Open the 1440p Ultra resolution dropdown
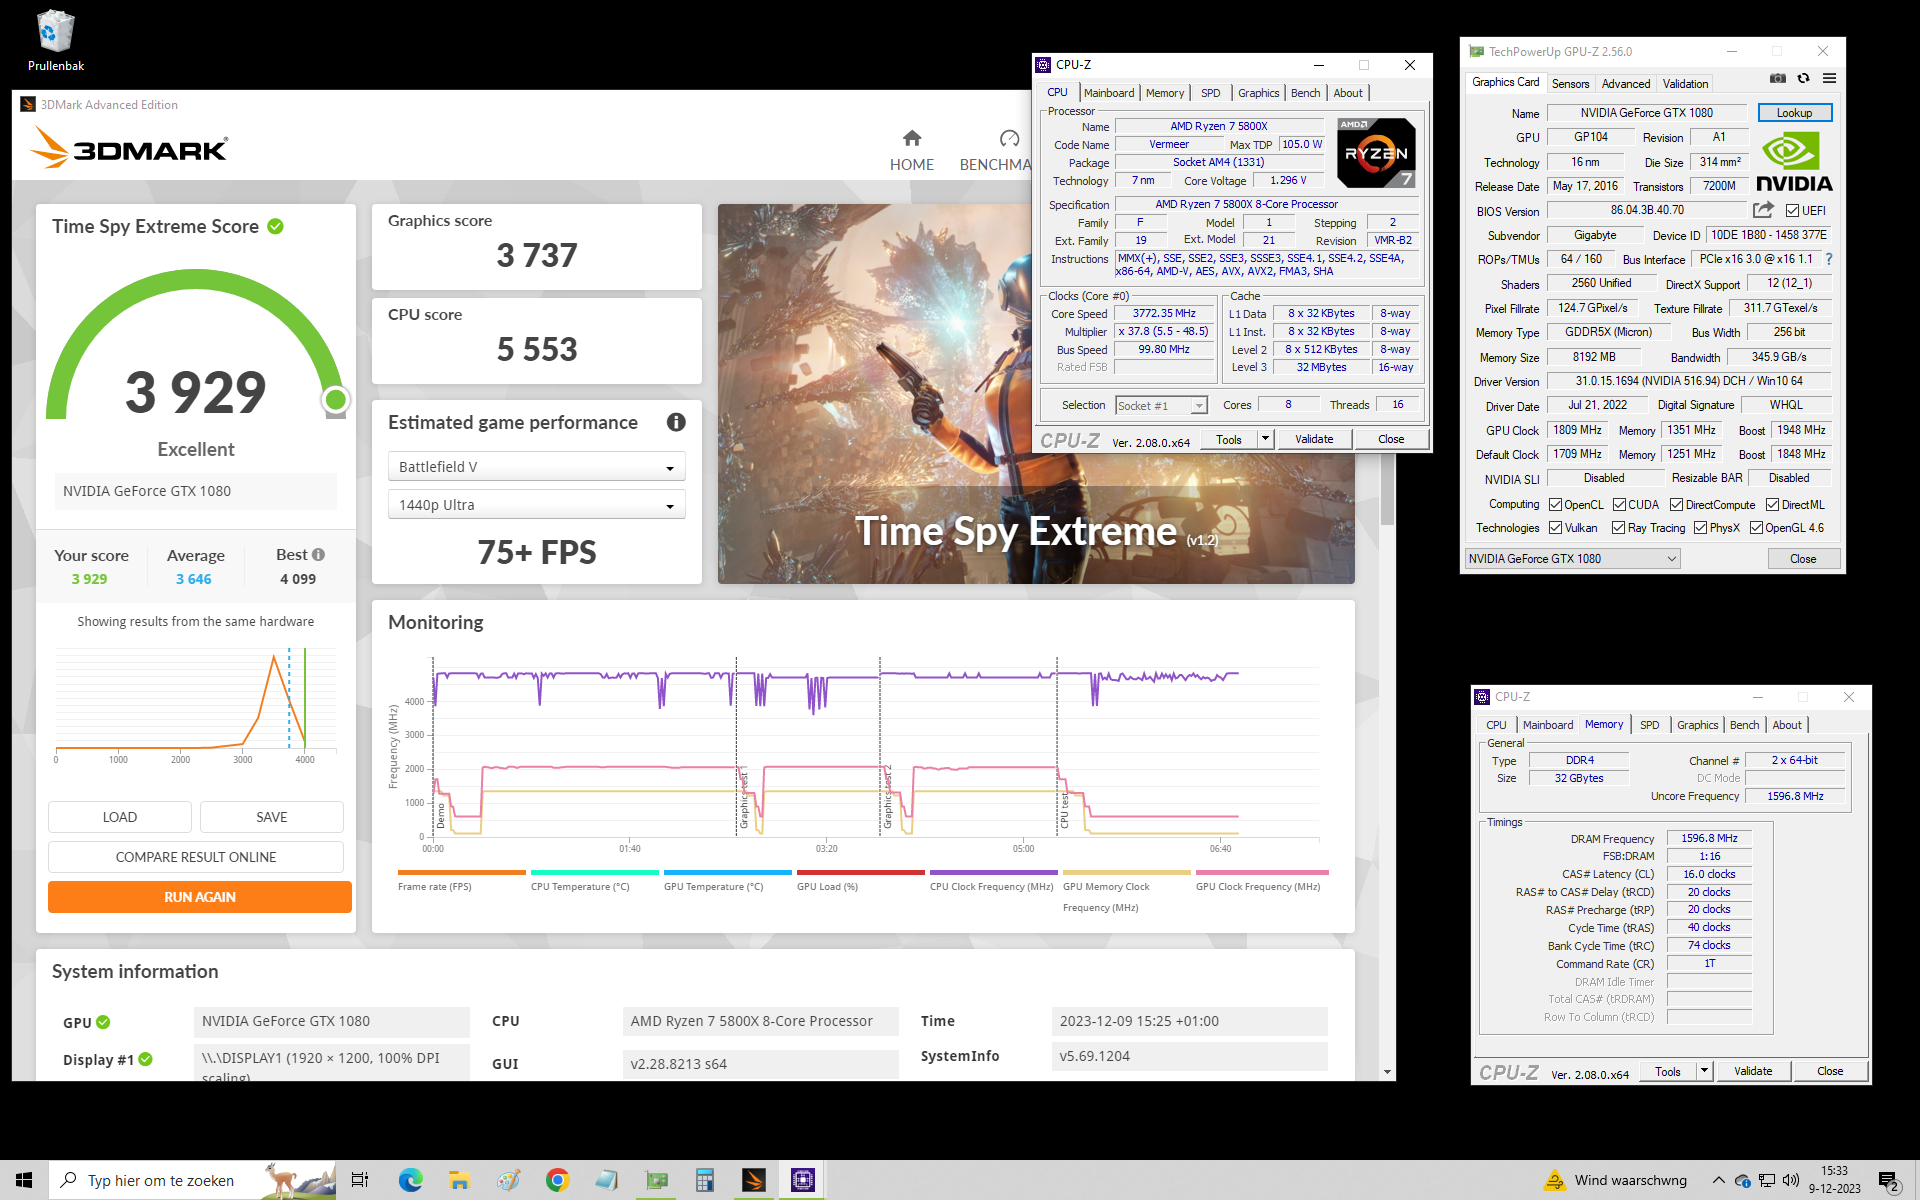Viewport: 1920px width, 1200px height. (537, 505)
